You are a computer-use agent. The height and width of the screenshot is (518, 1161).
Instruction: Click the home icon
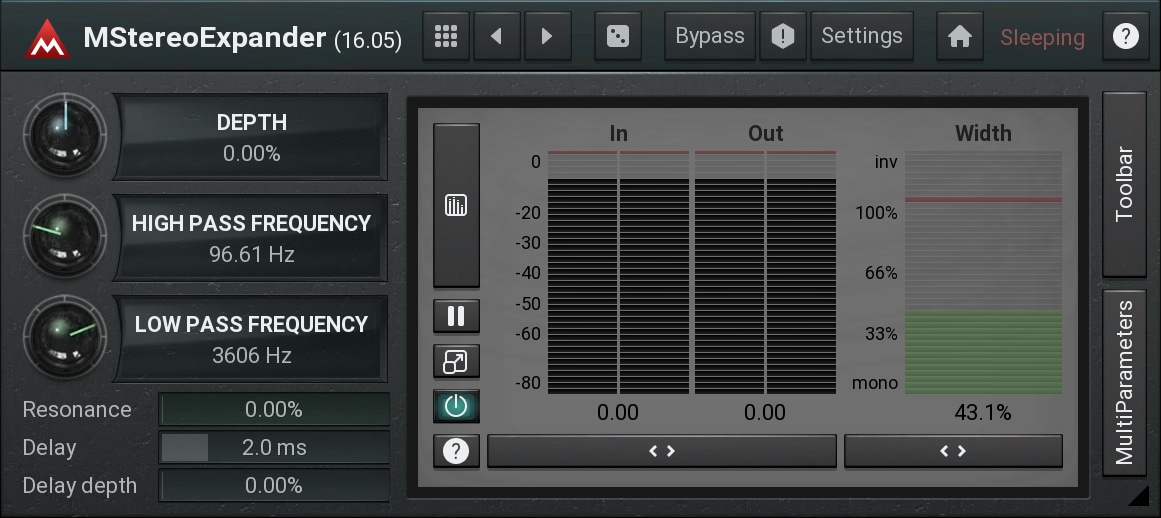[960, 36]
